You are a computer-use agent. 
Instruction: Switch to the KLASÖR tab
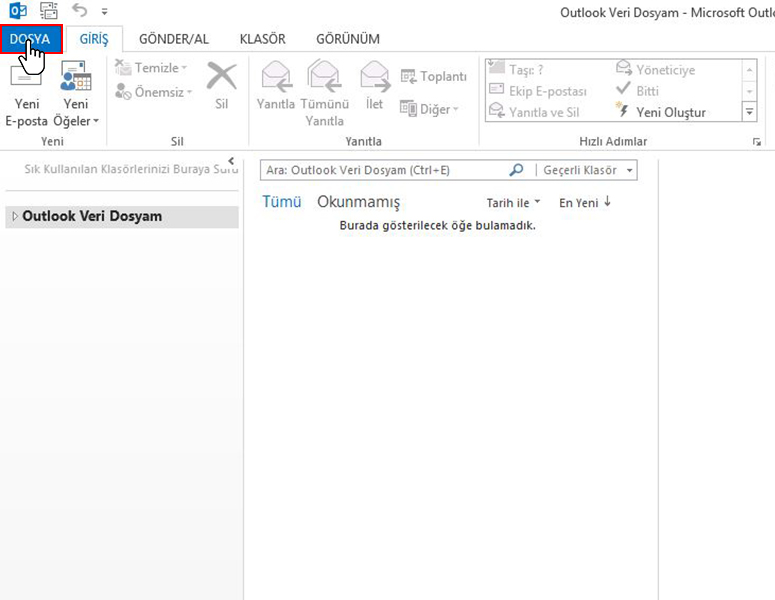click(262, 39)
